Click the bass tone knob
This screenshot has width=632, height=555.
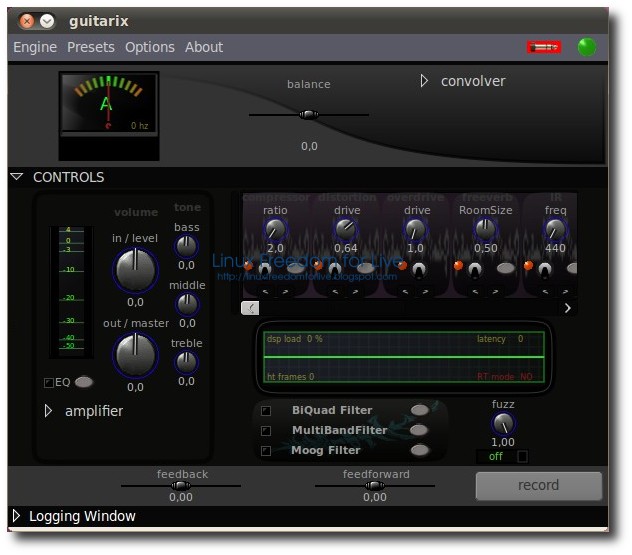pyautogui.click(x=187, y=245)
